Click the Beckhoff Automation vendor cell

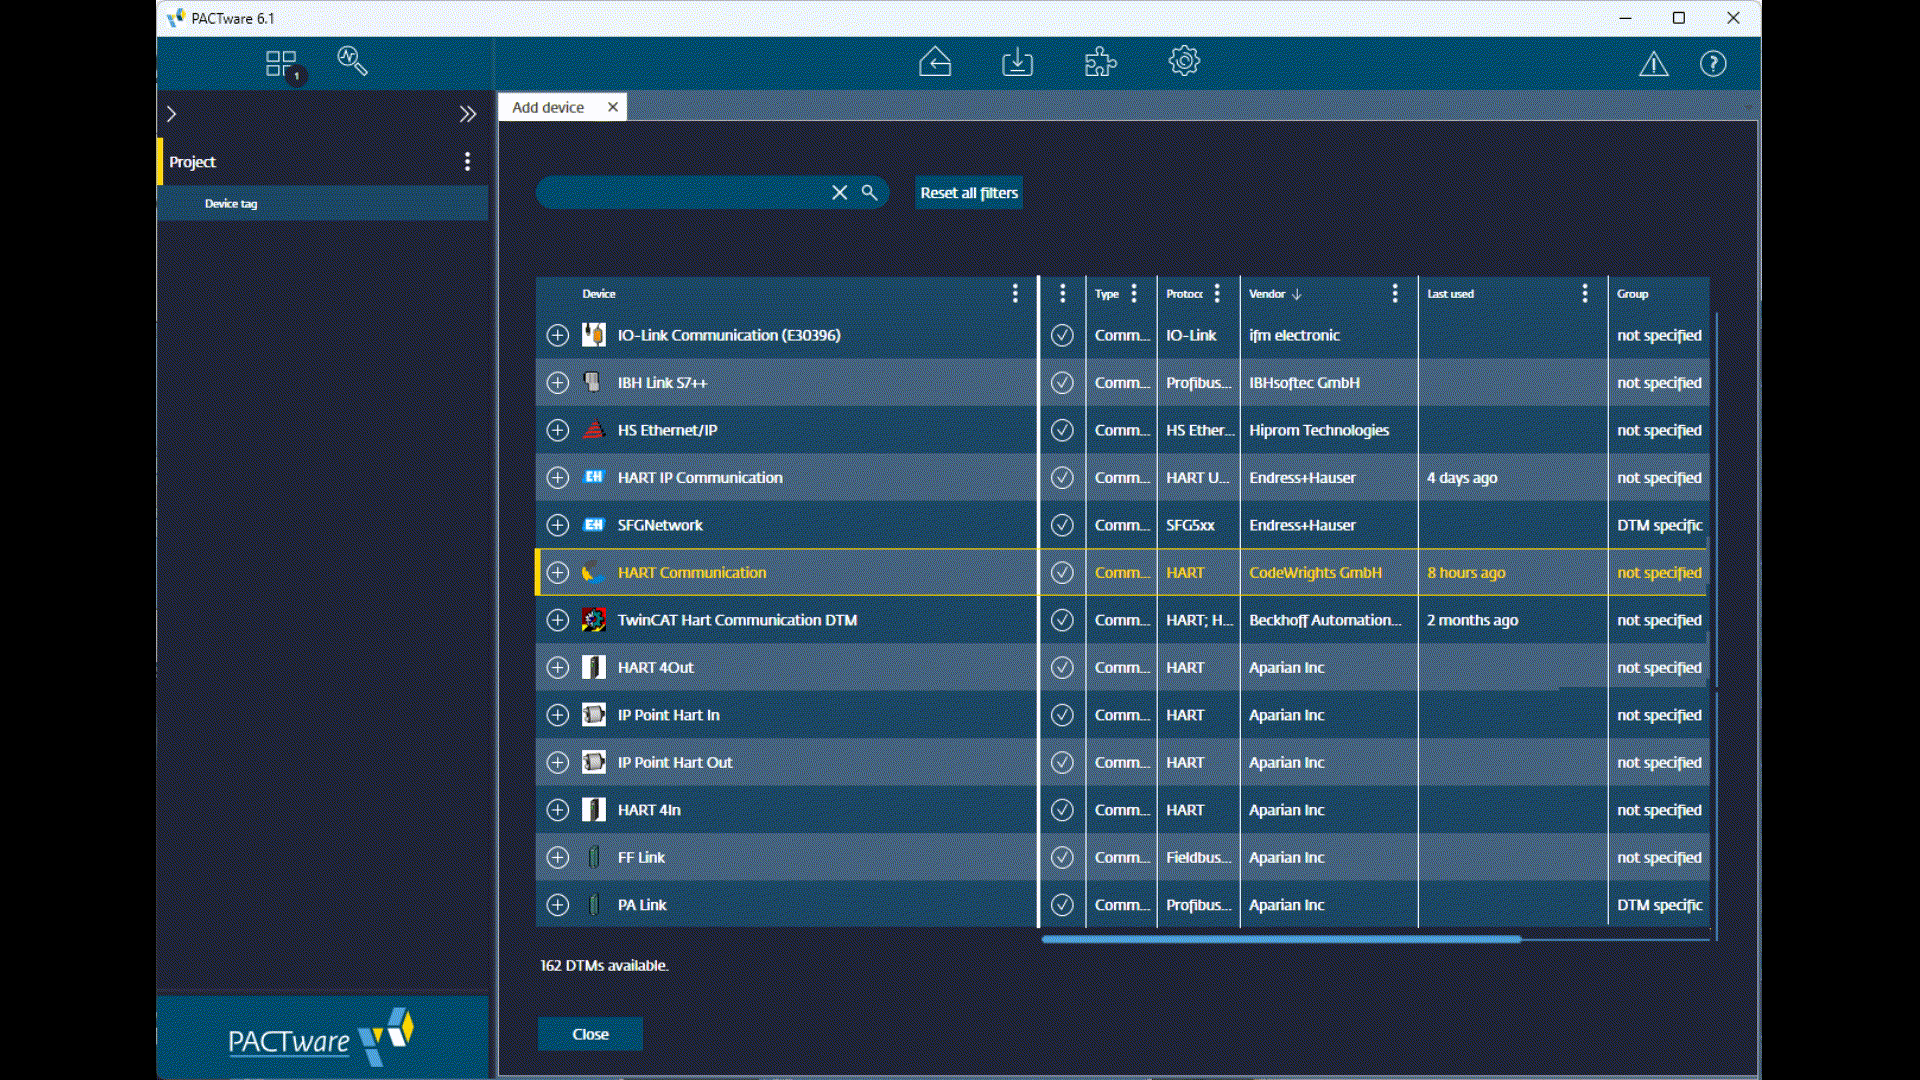(1328, 620)
